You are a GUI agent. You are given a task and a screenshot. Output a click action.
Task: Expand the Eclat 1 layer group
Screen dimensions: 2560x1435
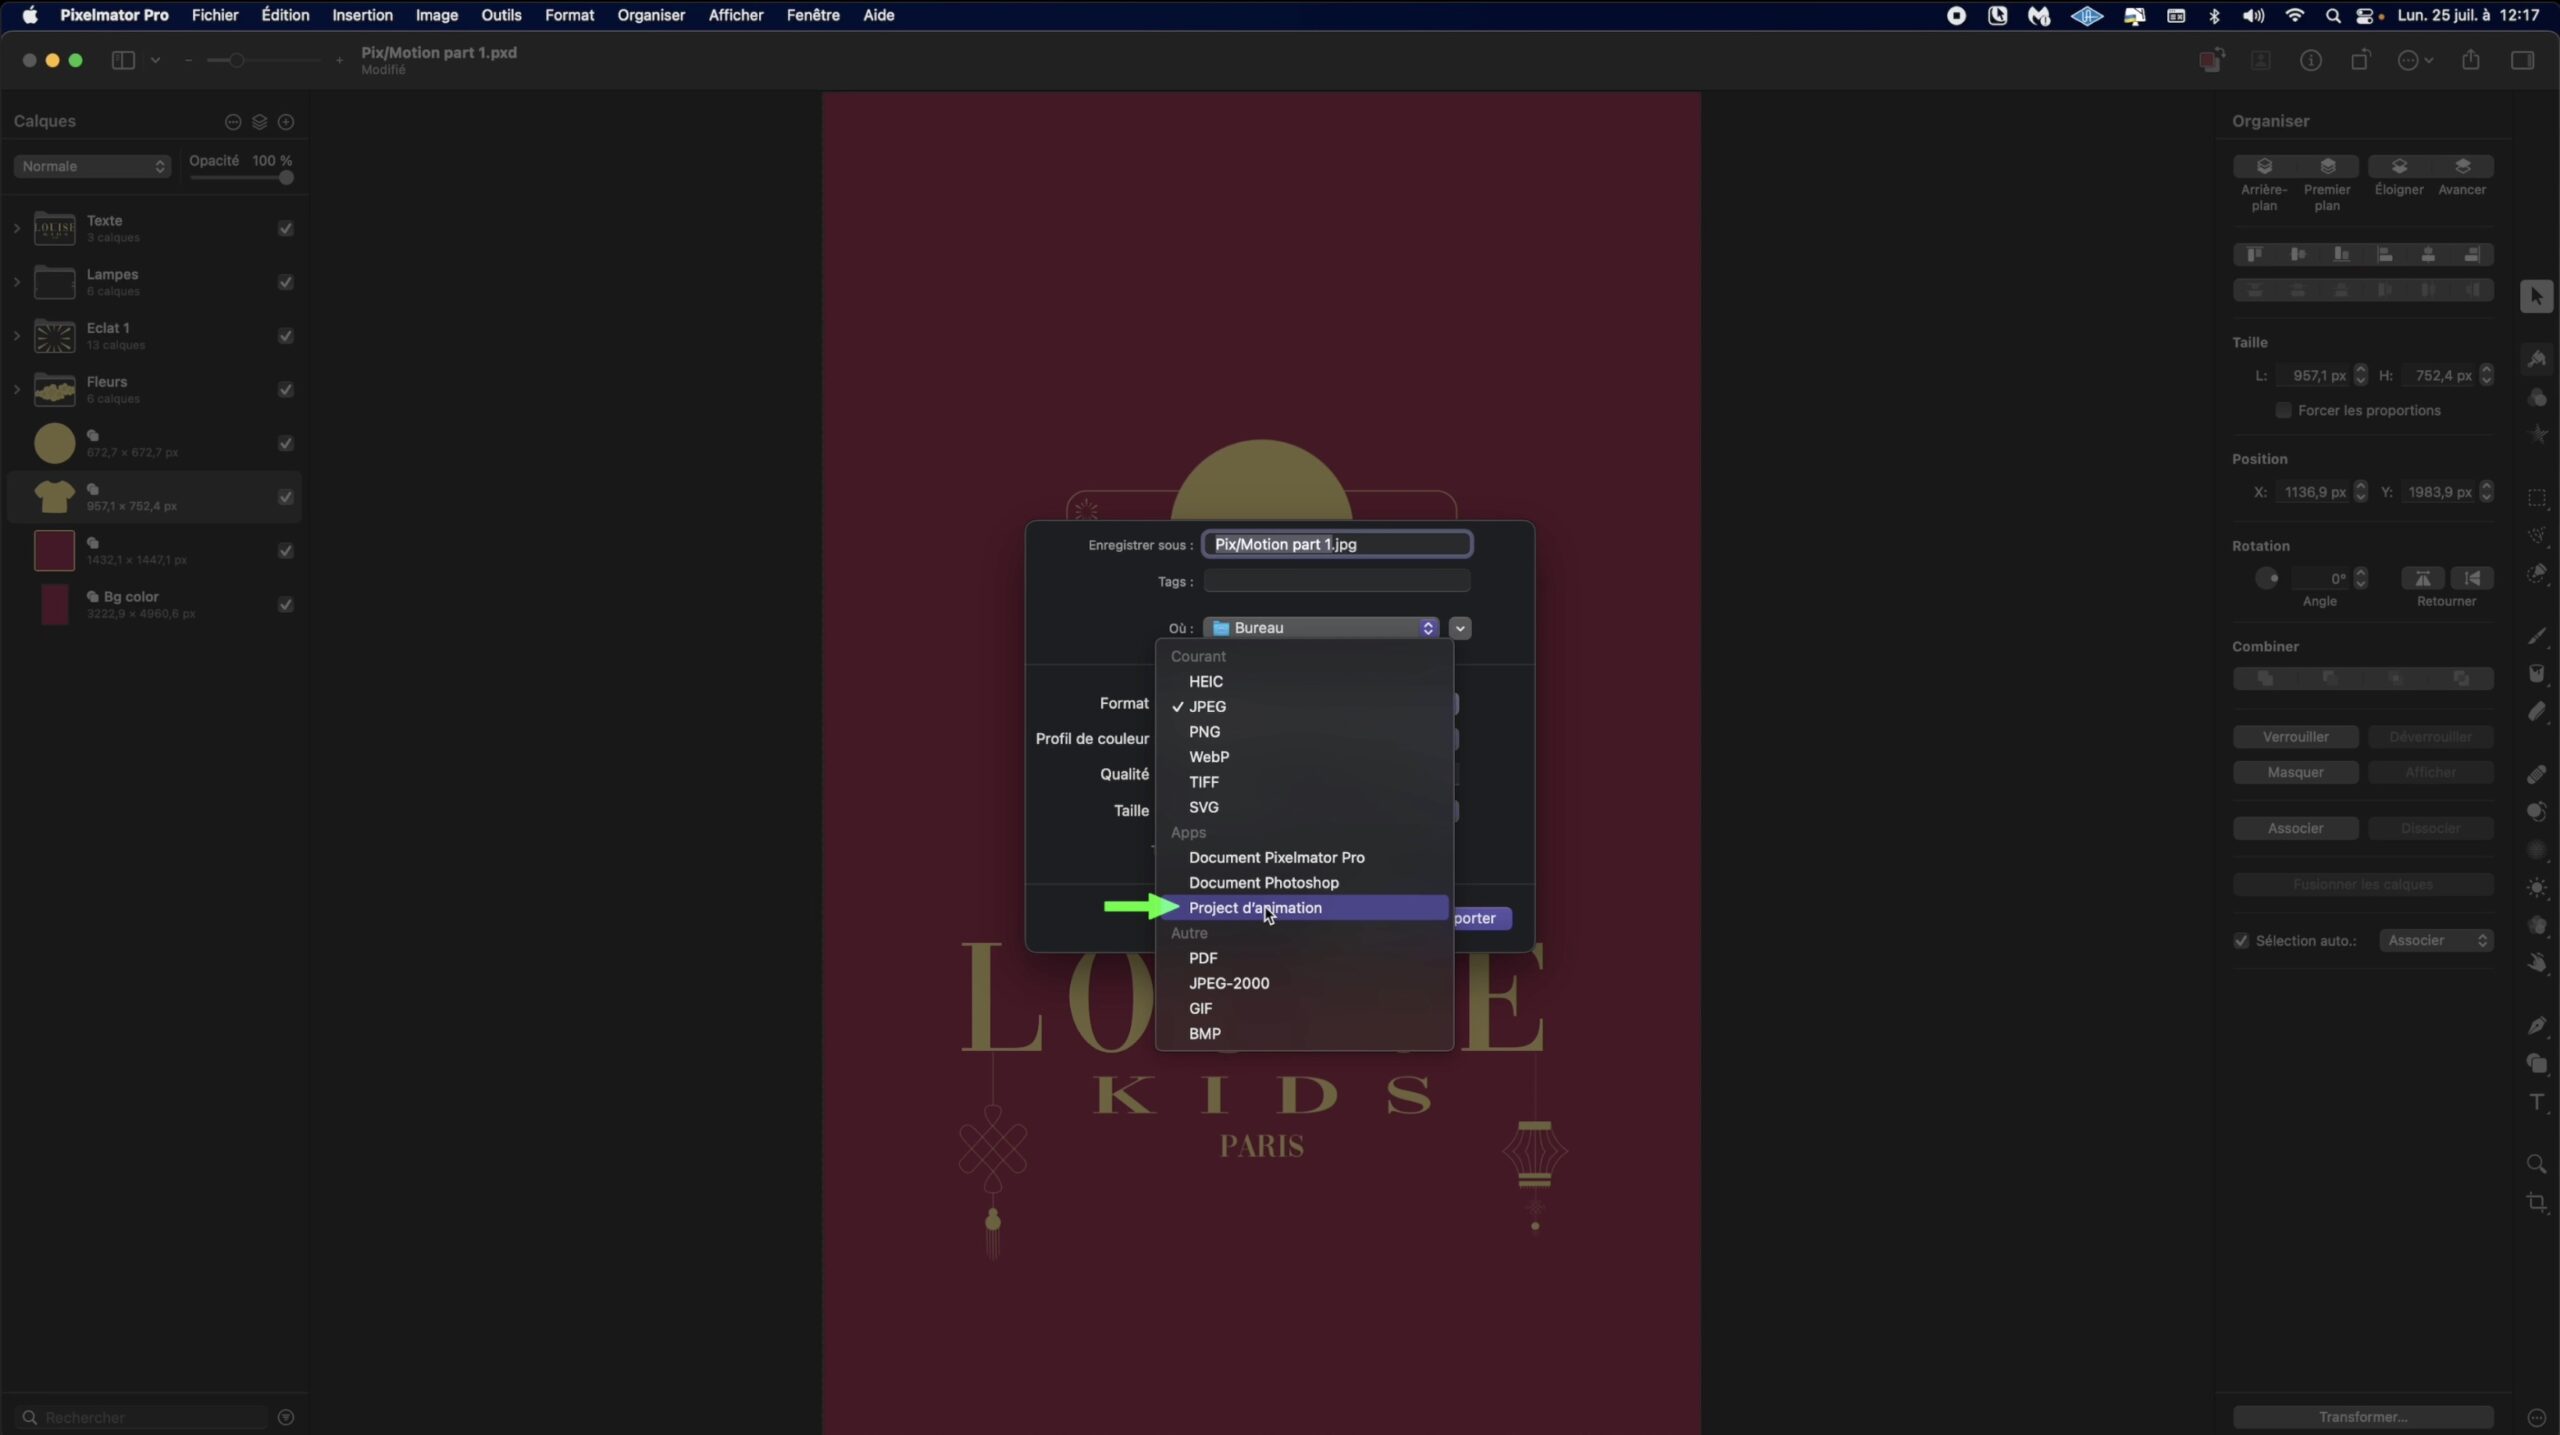click(x=16, y=336)
